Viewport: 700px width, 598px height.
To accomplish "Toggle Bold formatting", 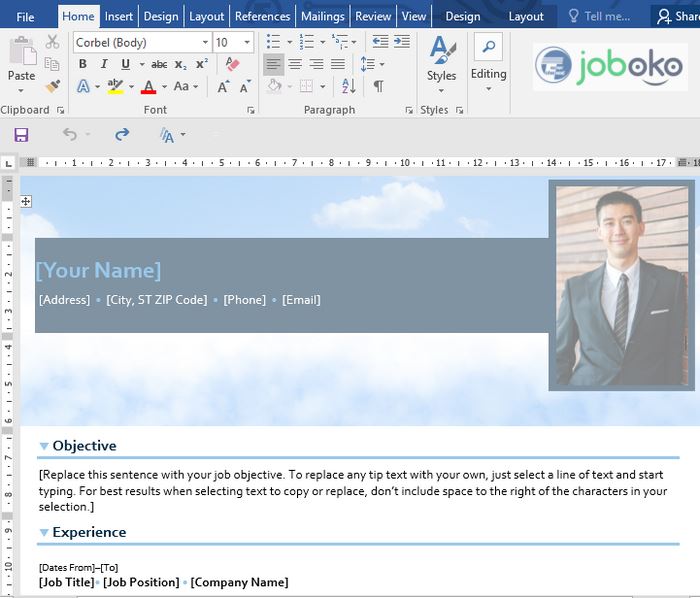I will pos(83,64).
